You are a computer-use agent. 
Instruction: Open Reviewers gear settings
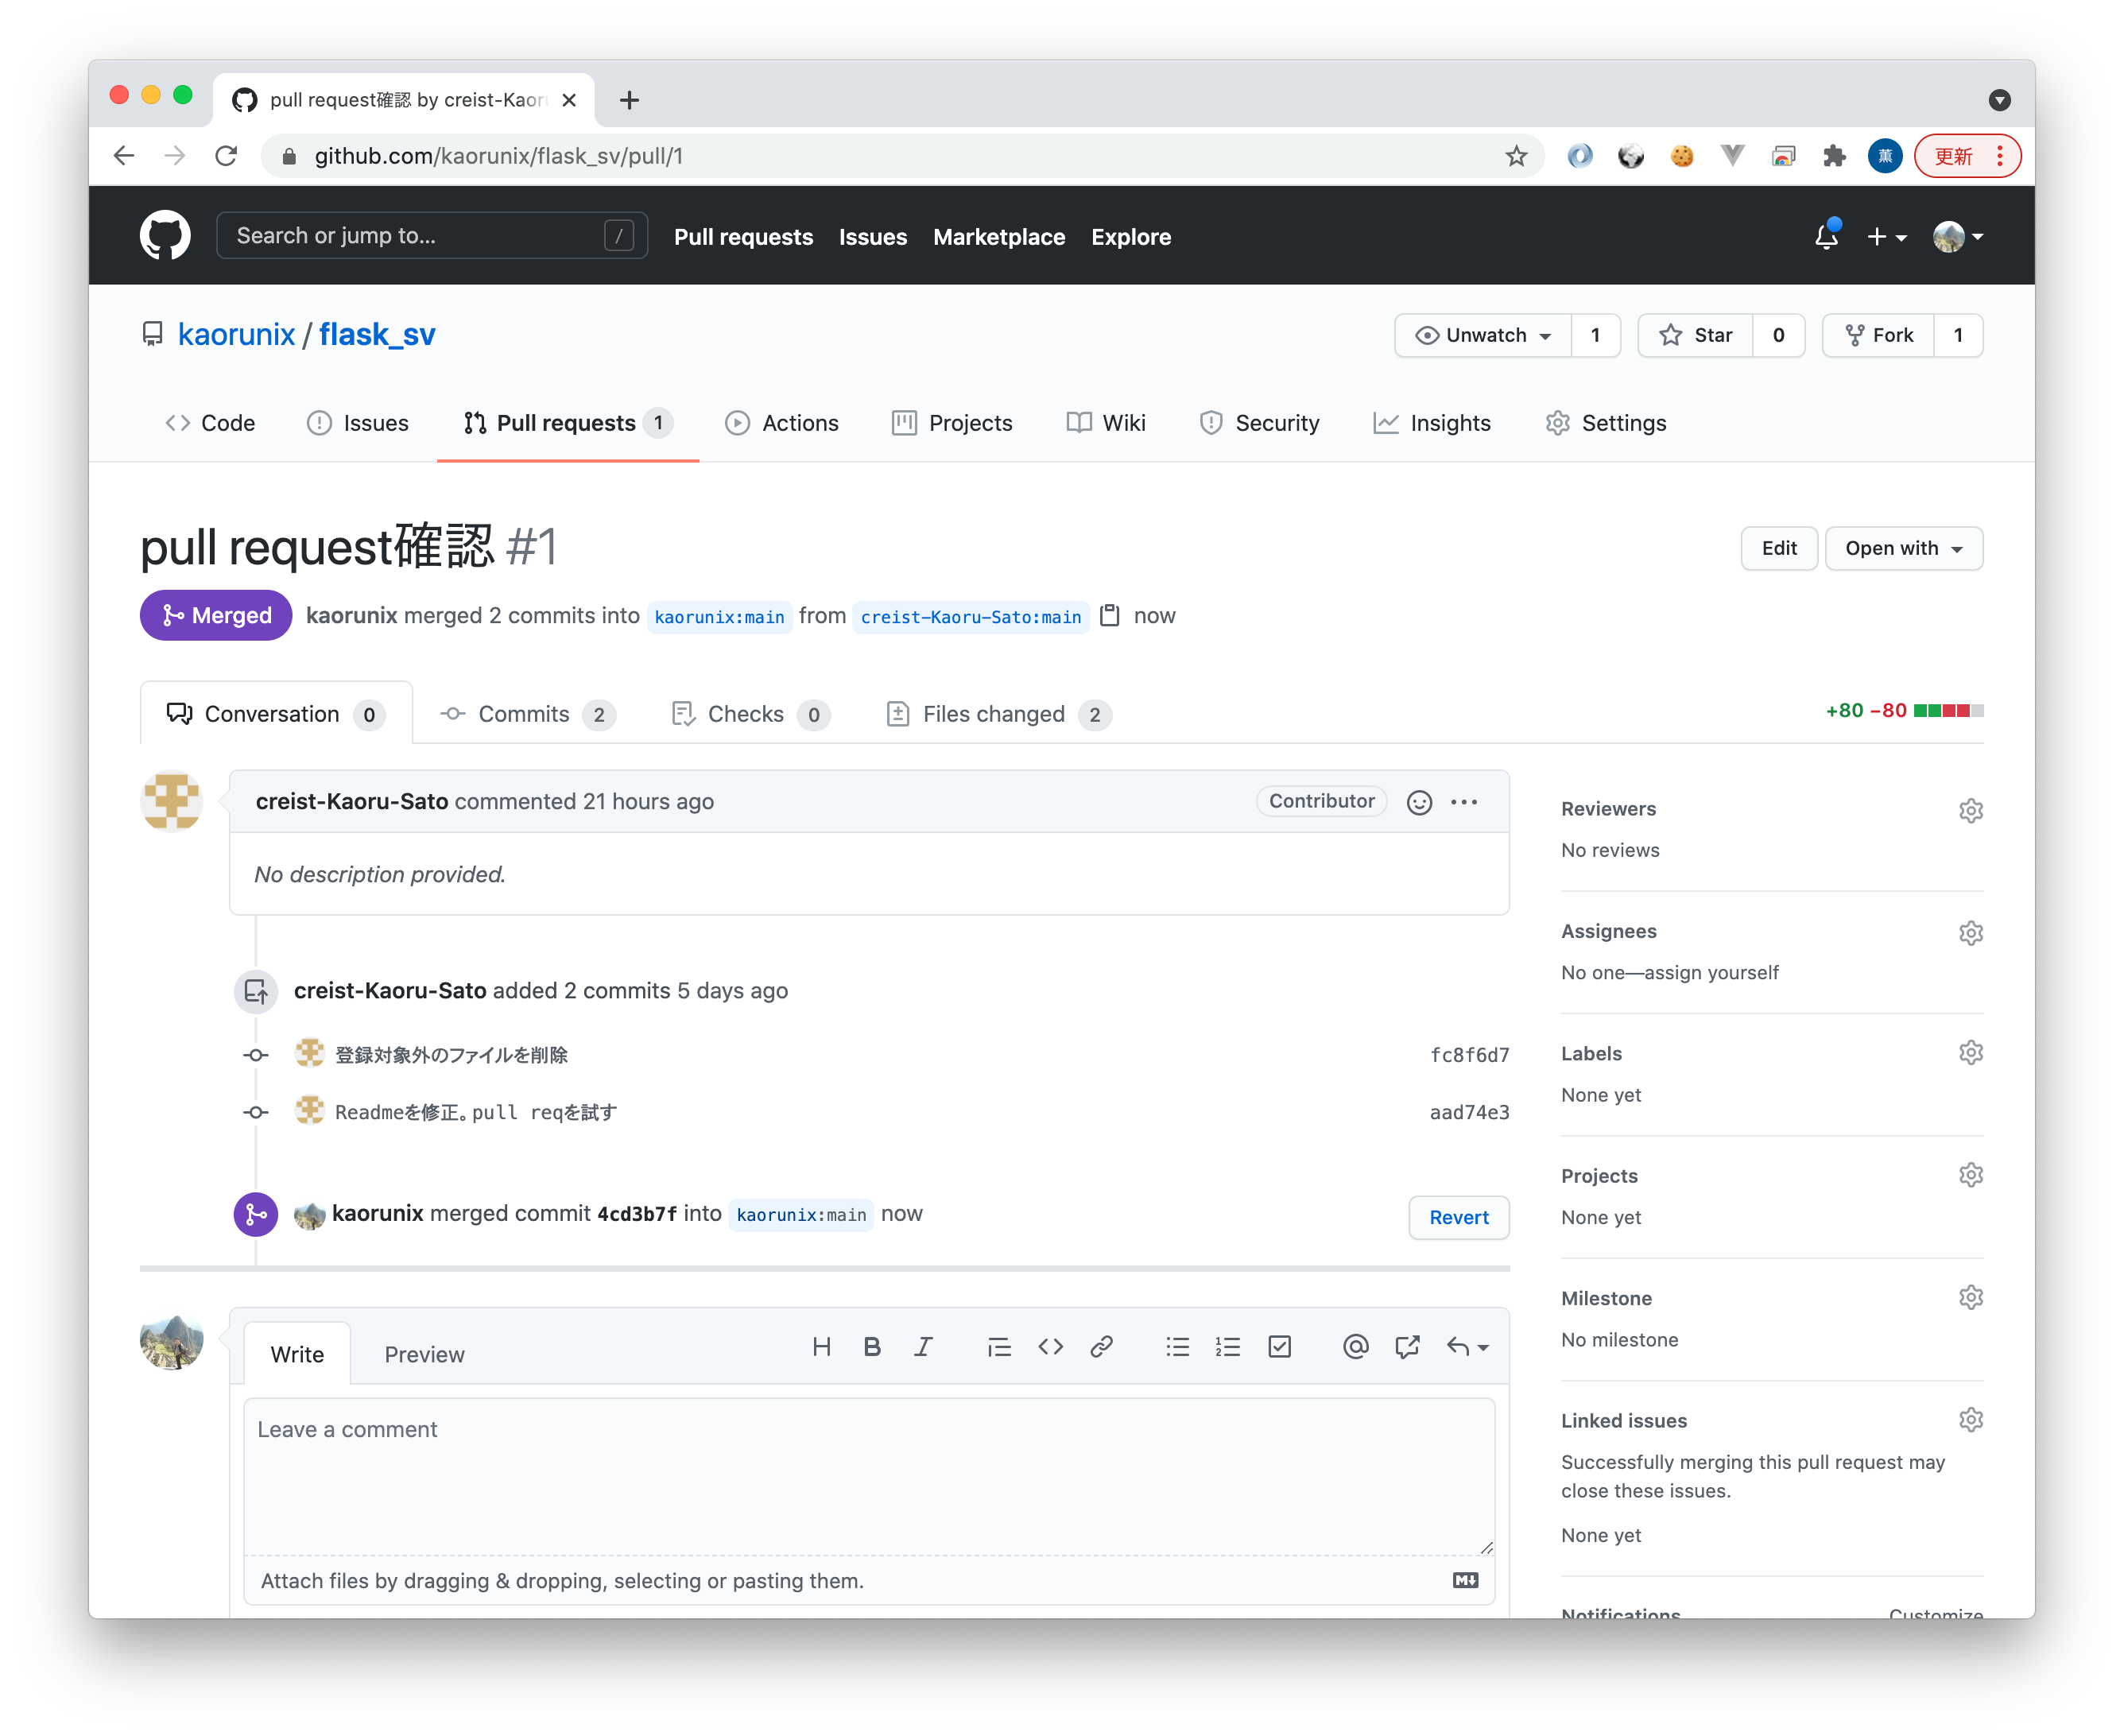1970,810
